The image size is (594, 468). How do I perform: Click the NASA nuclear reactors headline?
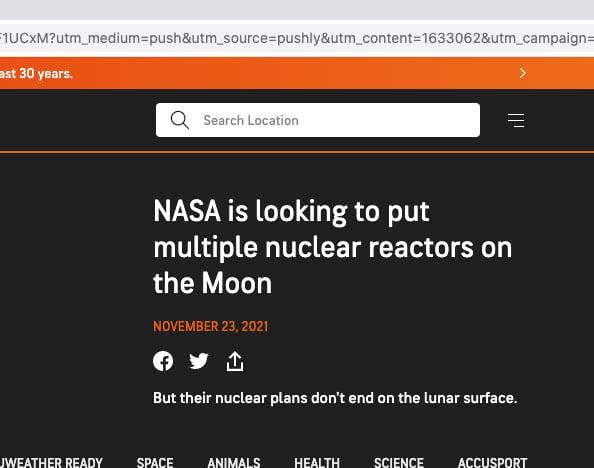click(x=333, y=247)
